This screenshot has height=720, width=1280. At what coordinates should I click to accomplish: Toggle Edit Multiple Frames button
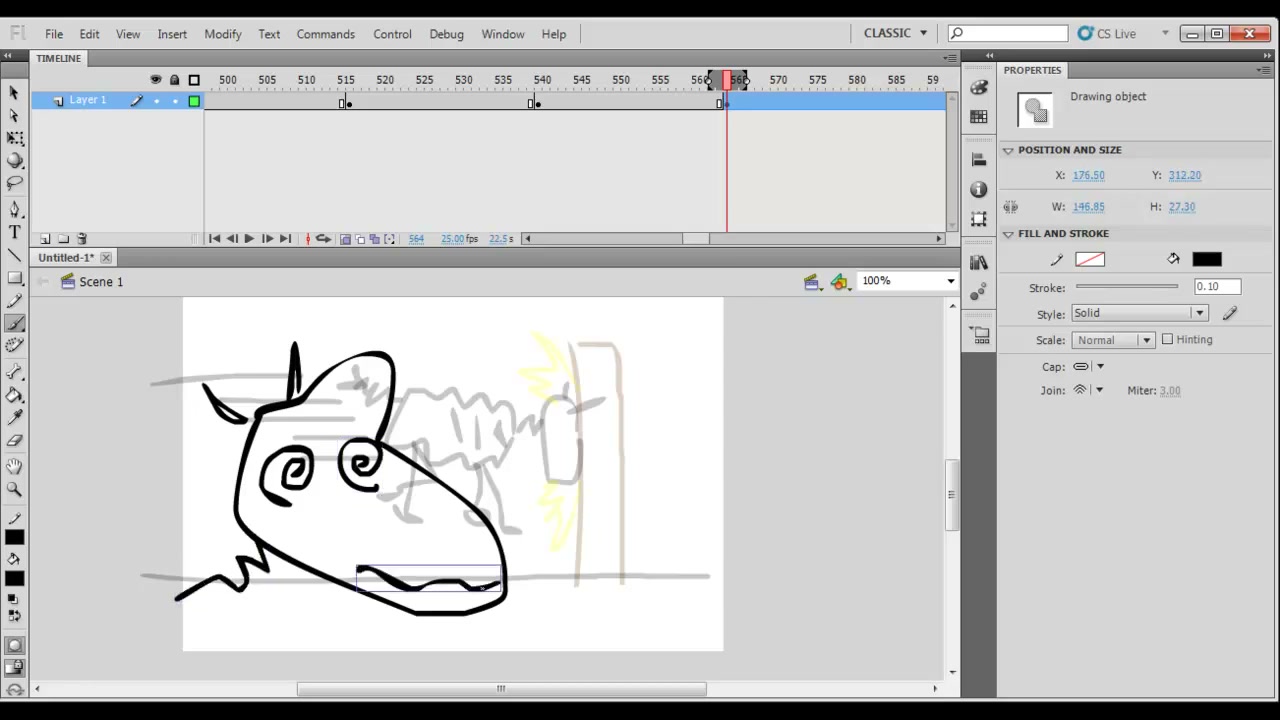374,239
